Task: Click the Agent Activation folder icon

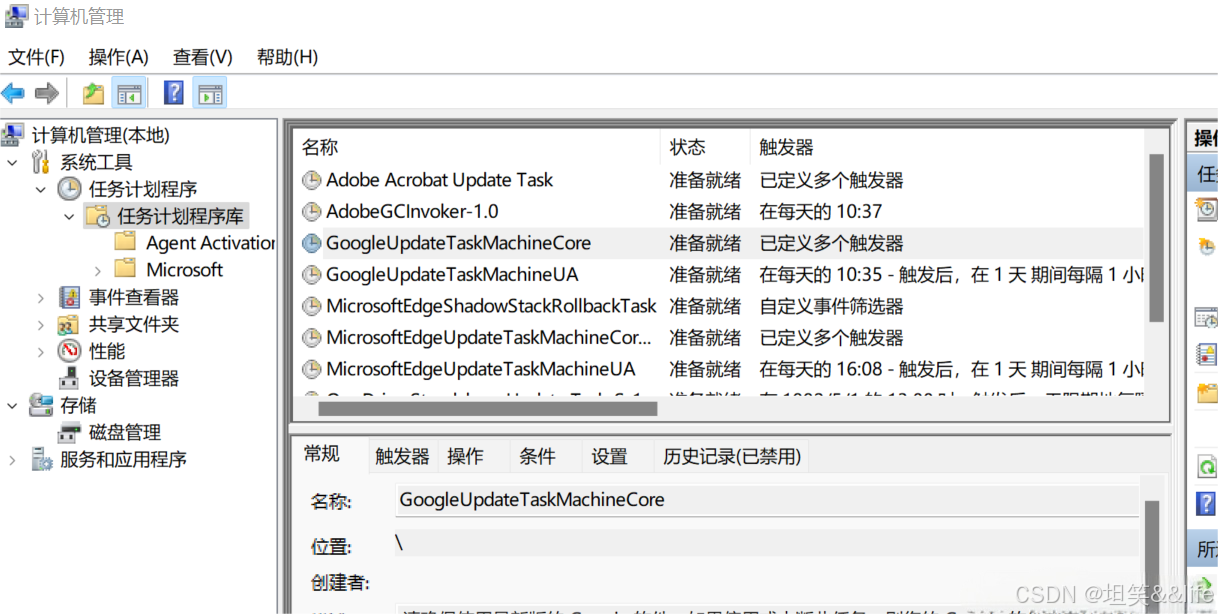Action: click(x=125, y=242)
